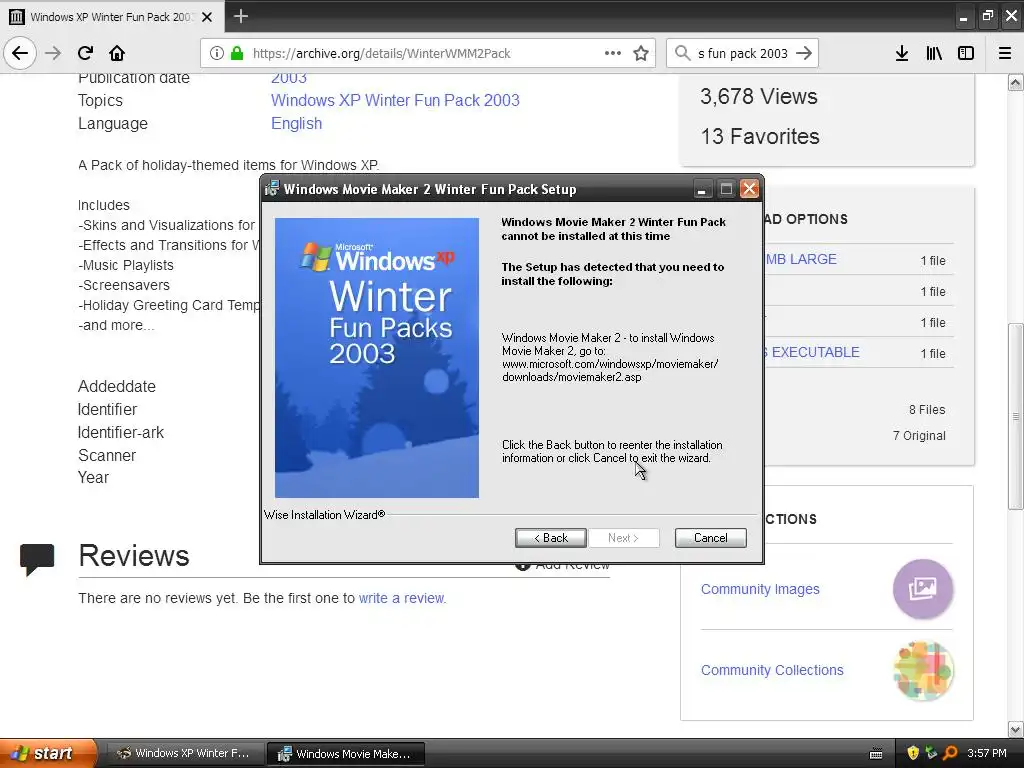
Task: Go back with the browser back arrow
Action: coord(20,53)
